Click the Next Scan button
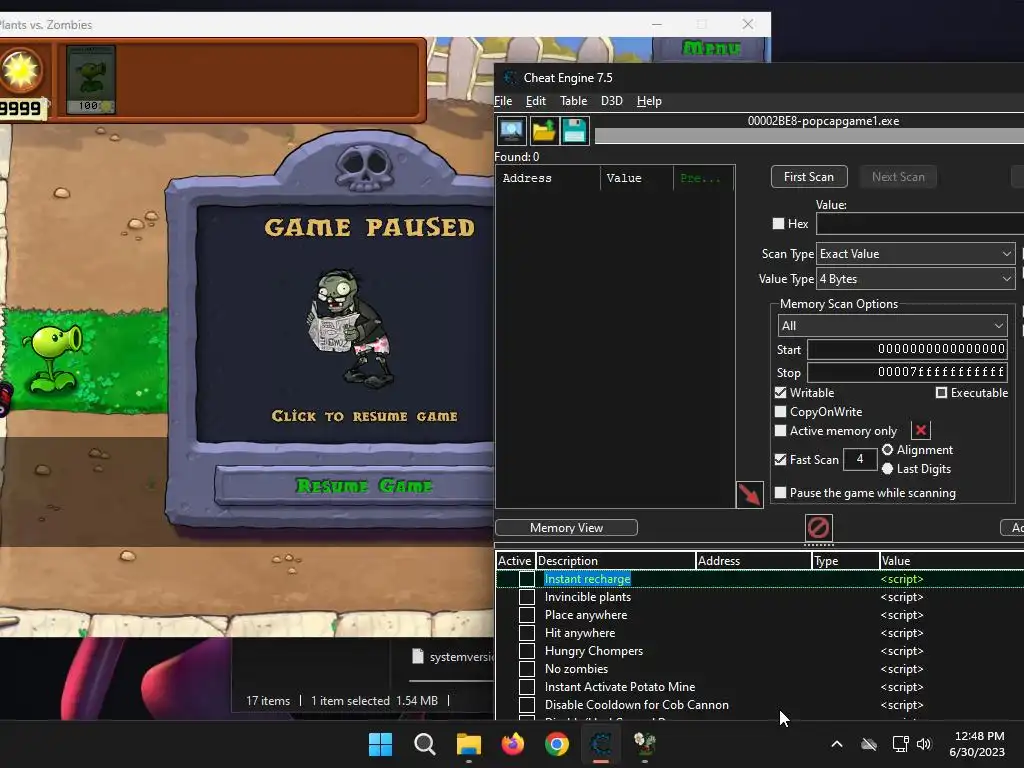The image size is (1024, 768). click(898, 176)
